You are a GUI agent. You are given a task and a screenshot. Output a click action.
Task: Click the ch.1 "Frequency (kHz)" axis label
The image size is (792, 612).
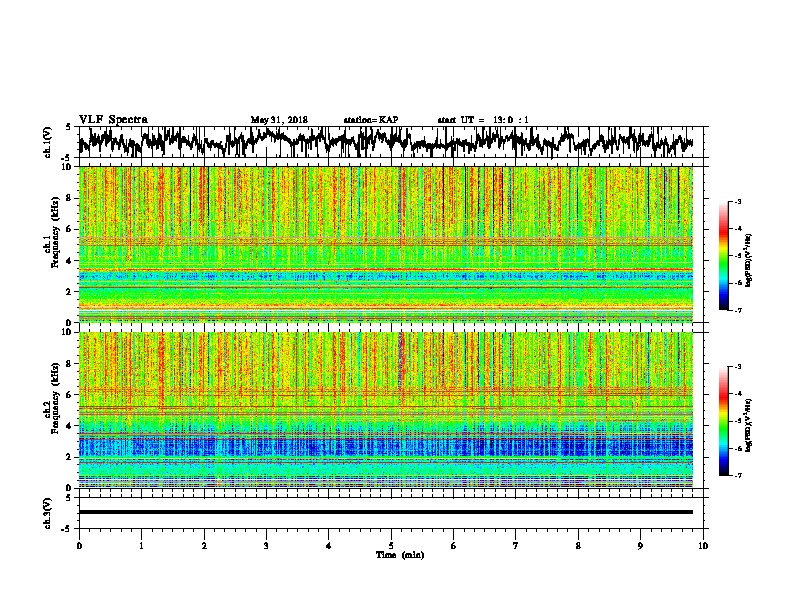coord(56,232)
